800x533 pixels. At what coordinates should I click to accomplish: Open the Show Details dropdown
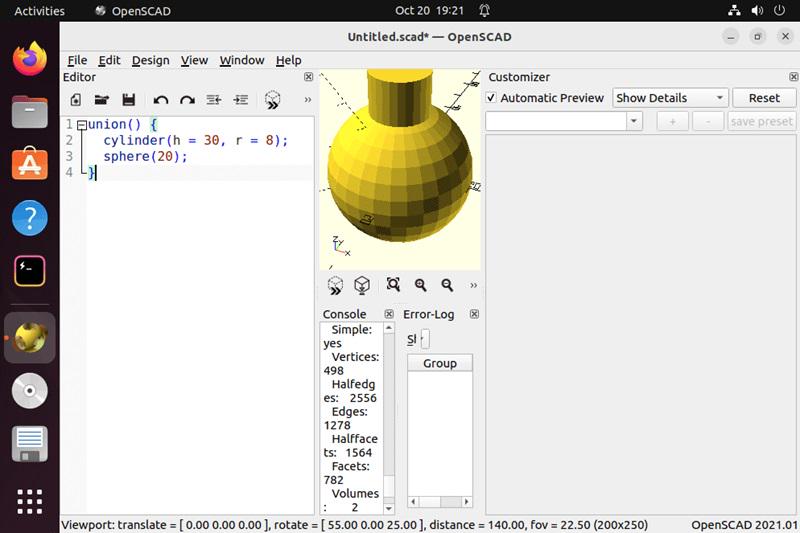pos(669,98)
